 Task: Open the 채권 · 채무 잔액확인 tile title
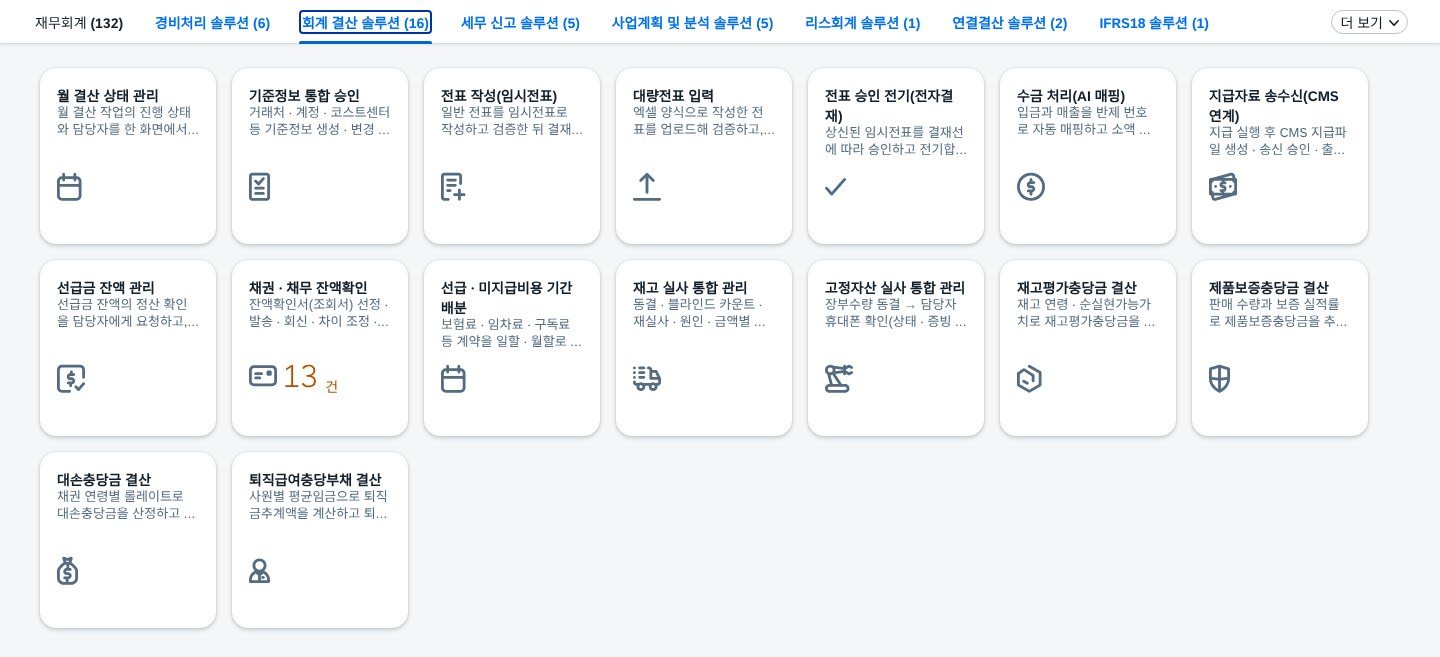(308, 288)
